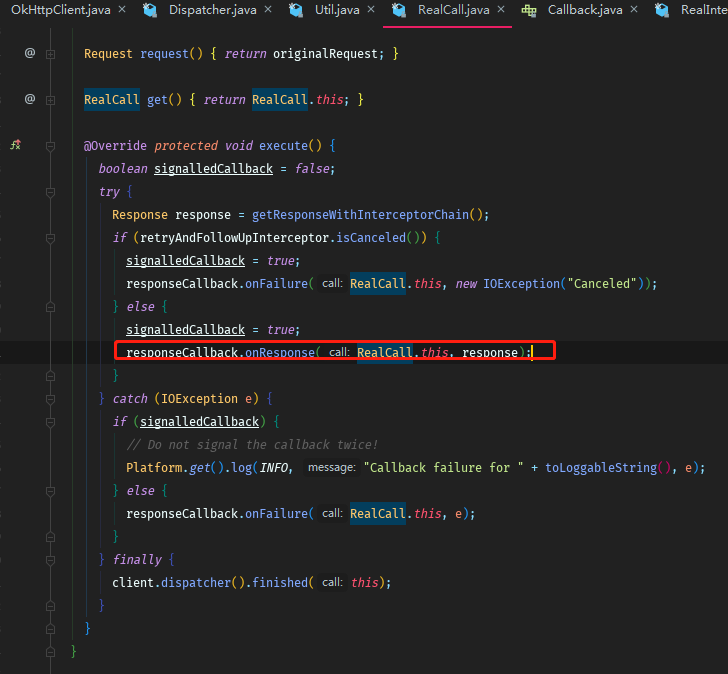Click the gutter @ icon beside request() method
Viewport: 728px width, 674px height.
30,53
